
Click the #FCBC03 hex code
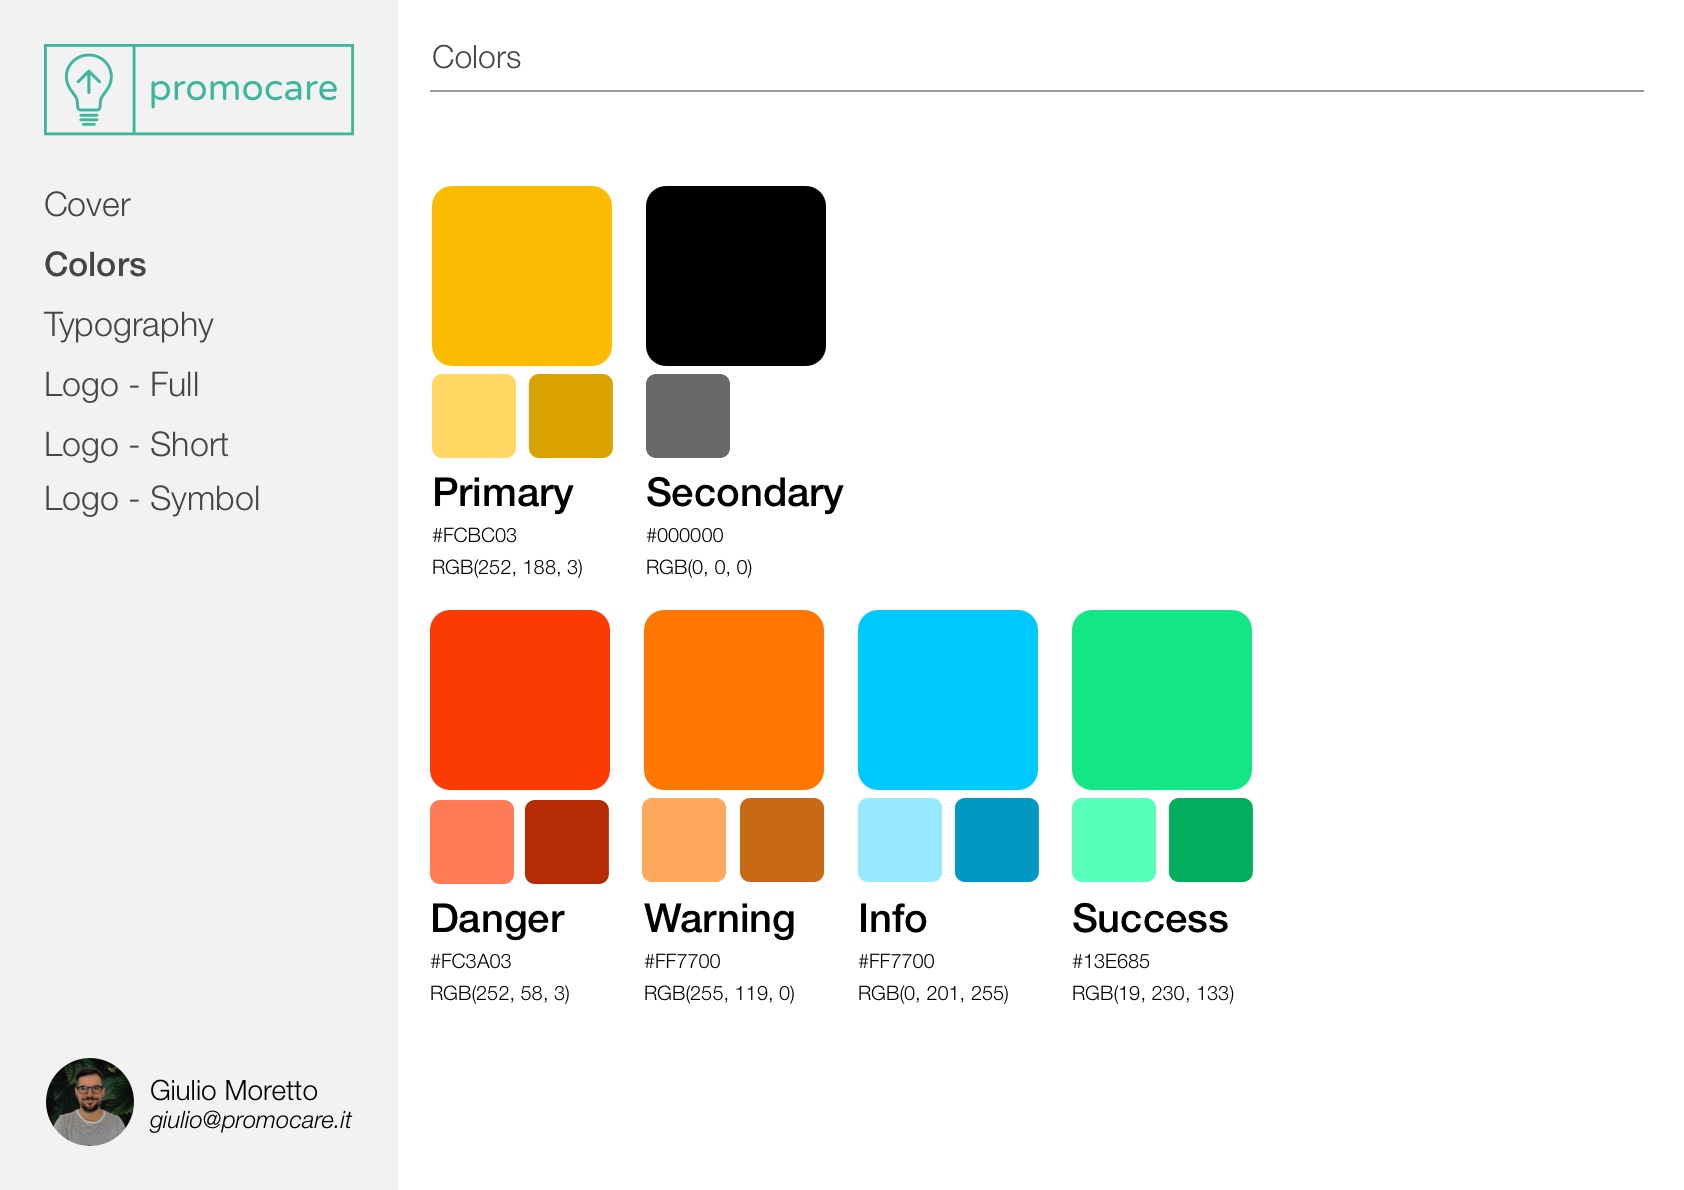point(474,535)
